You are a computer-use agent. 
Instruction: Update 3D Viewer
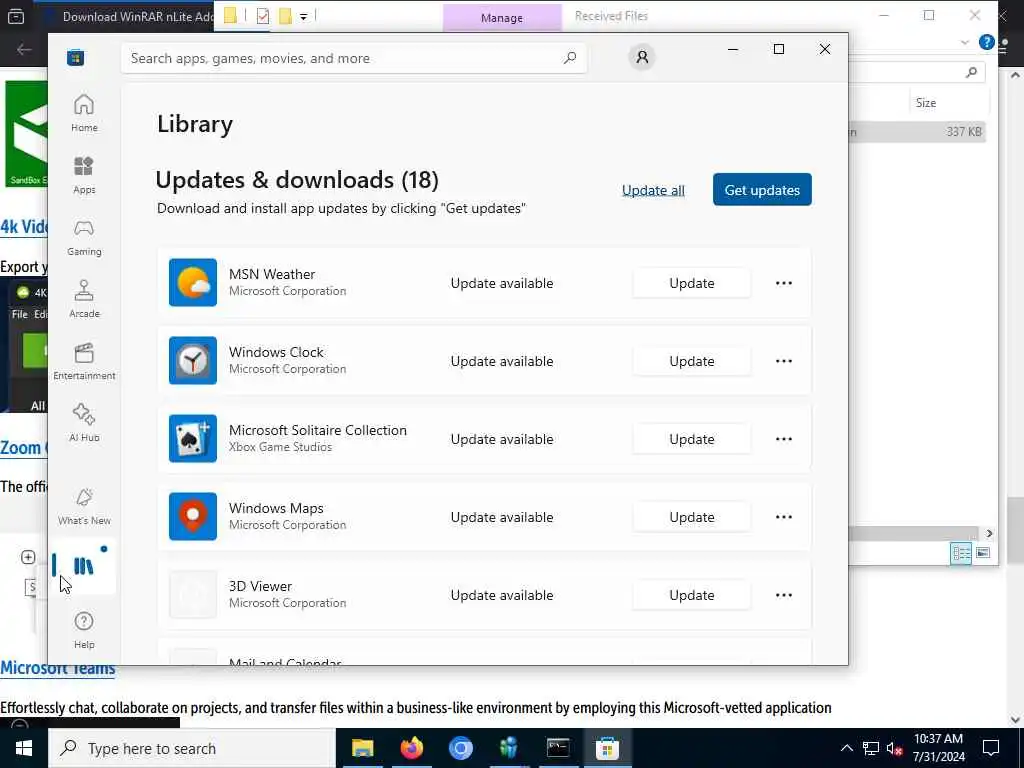[692, 595]
